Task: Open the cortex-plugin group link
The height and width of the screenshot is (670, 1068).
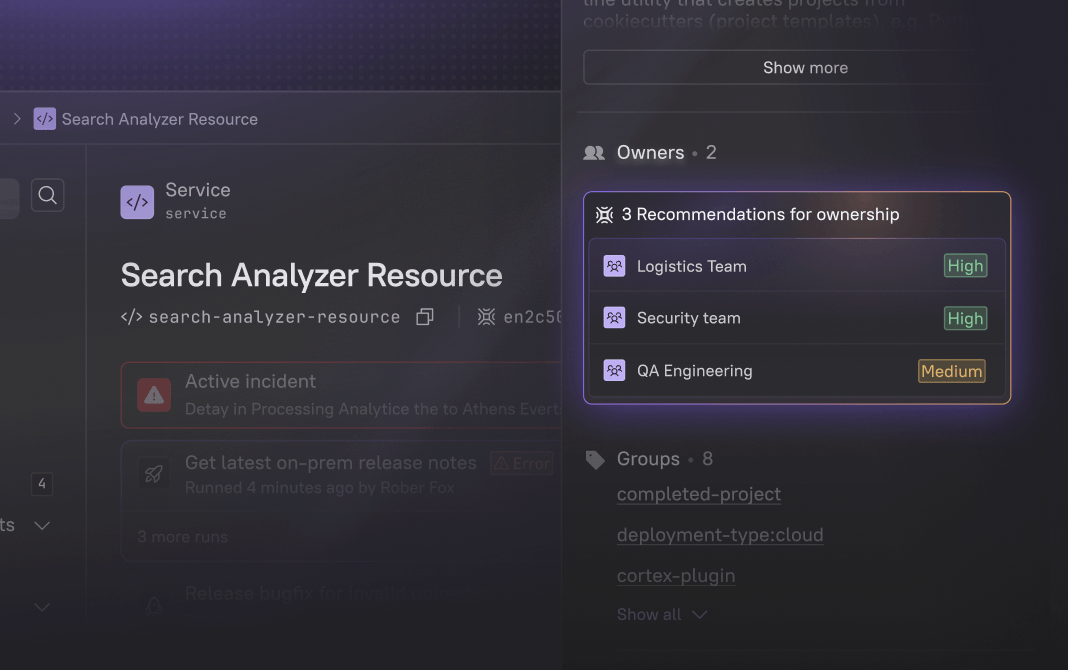Action: coord(676,576)
